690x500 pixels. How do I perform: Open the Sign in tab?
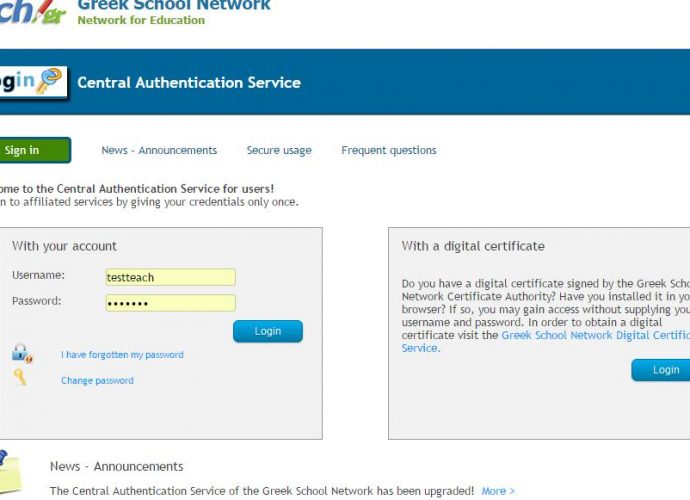pos(35,150)
